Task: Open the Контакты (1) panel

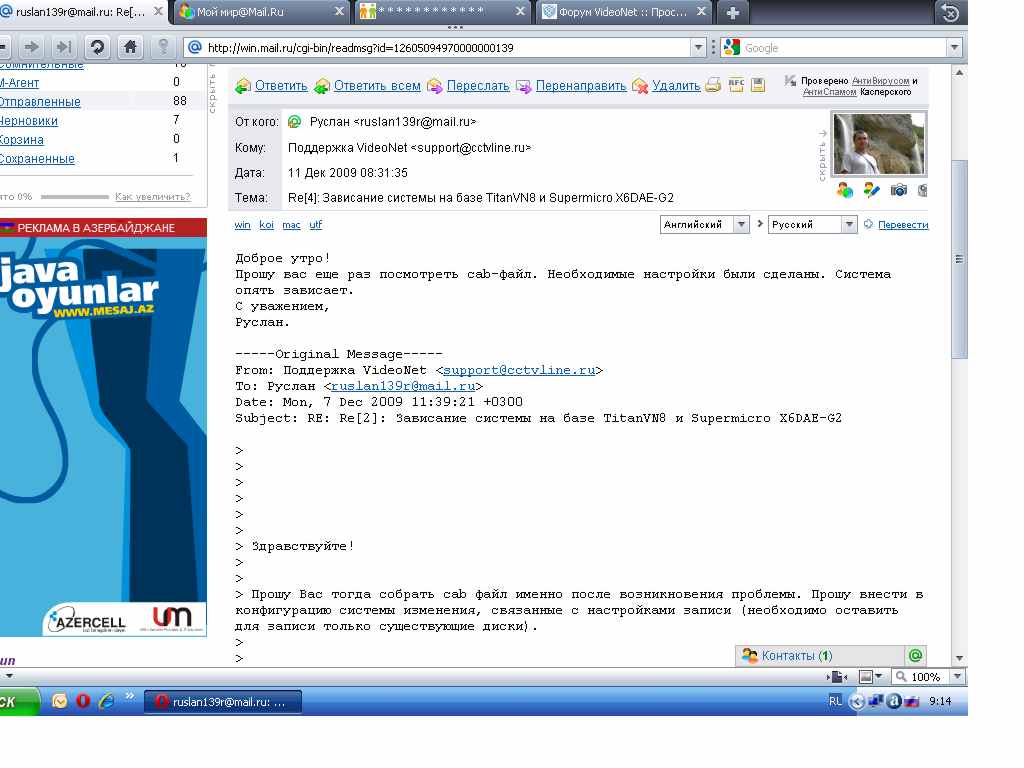Action: (x=820, y=656)
